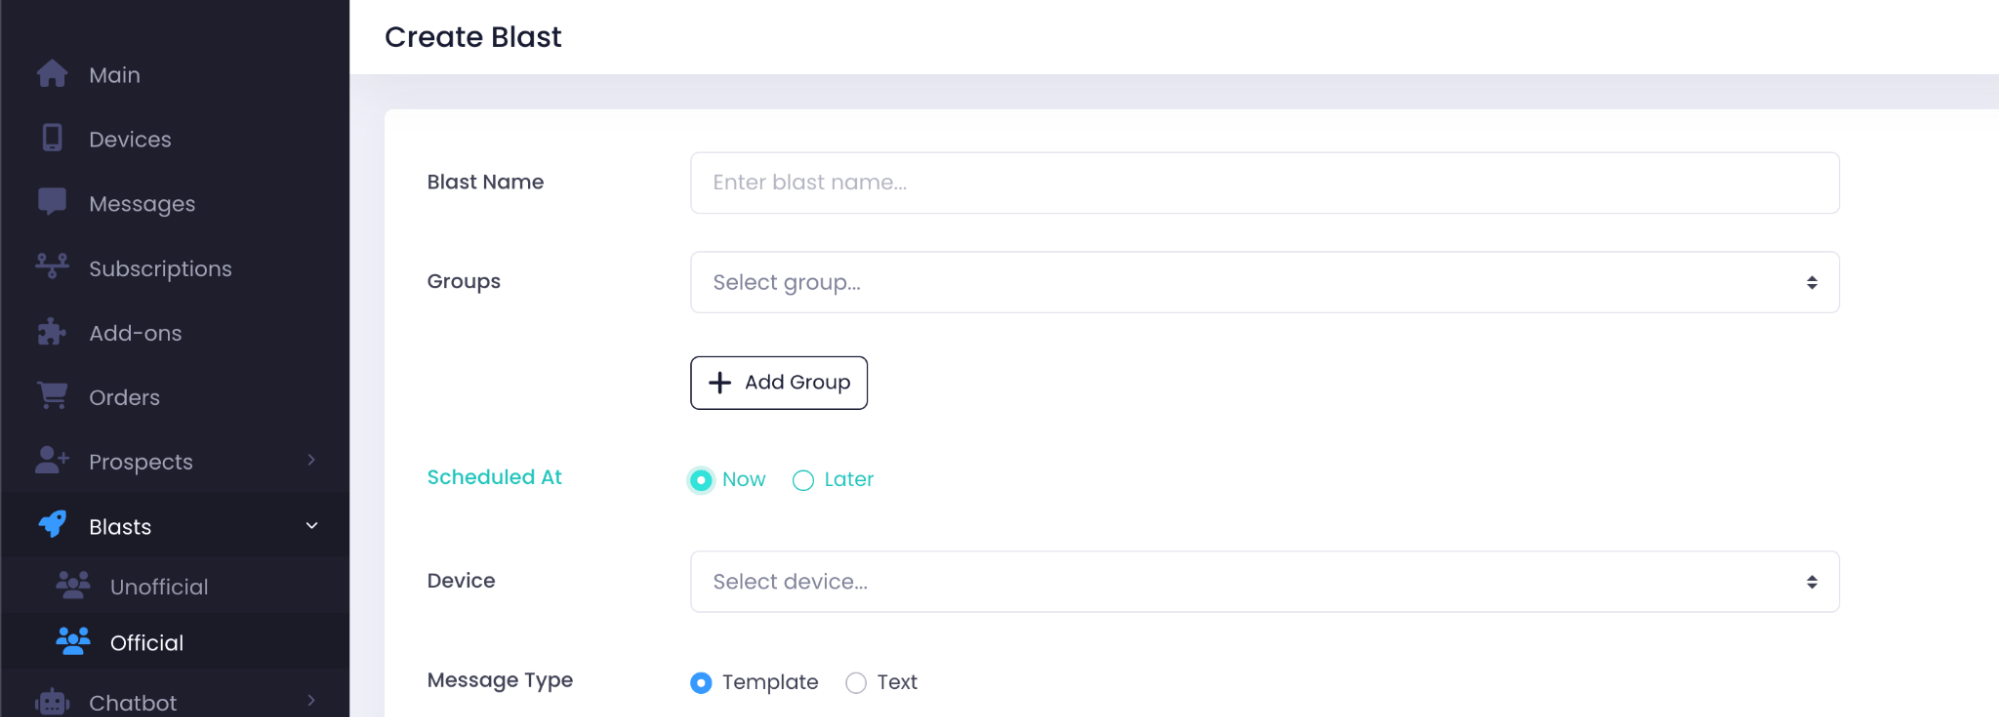Choose Text as the message type
The height and width of the screenshot is (718, 1999).
[x=856, y=683]
